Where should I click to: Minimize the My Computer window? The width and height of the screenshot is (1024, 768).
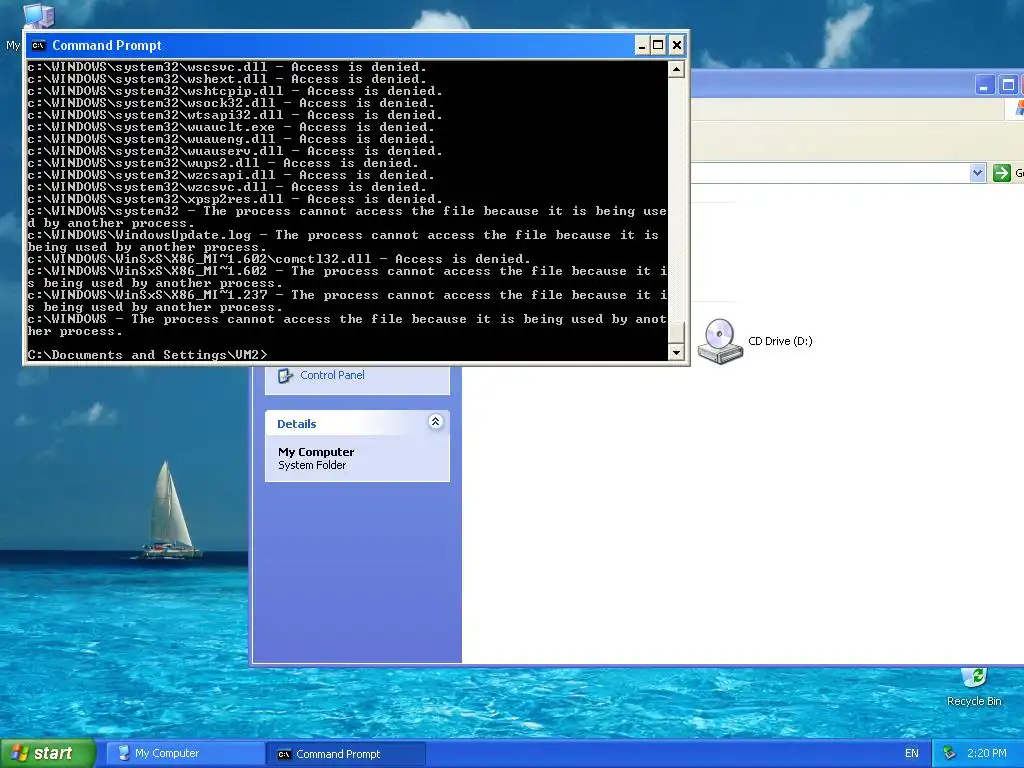tap(985, 85)
